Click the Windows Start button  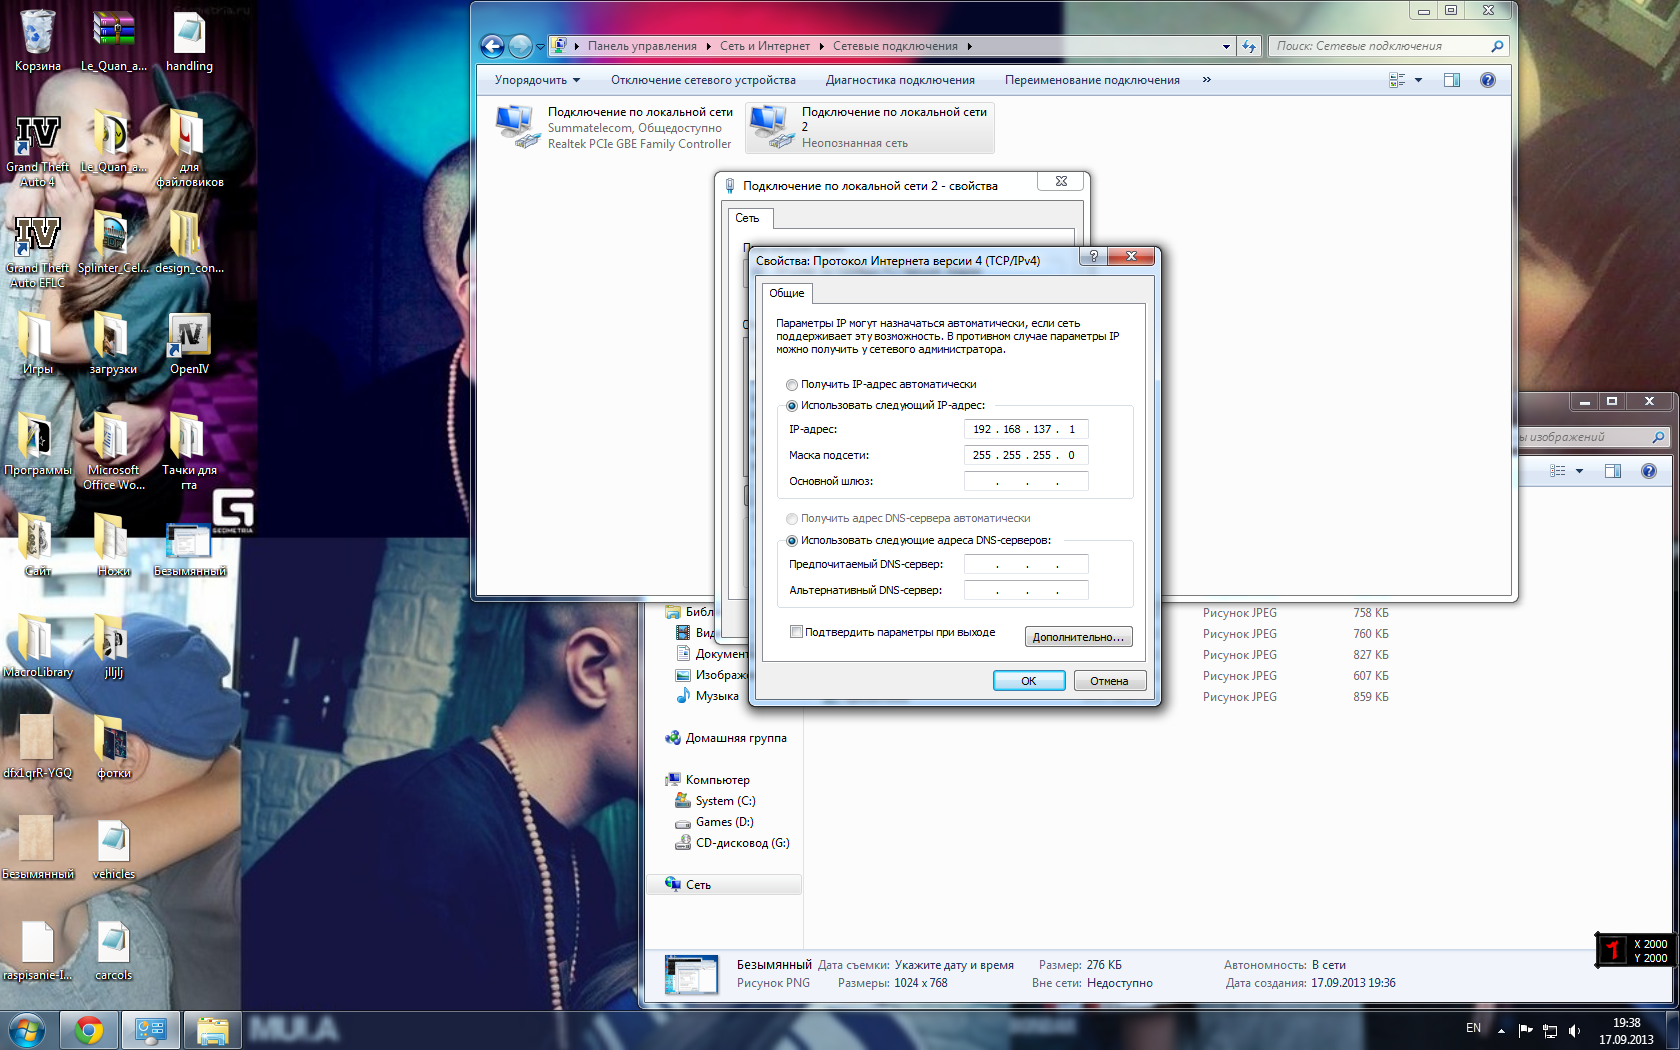[x=26, y=1029]
